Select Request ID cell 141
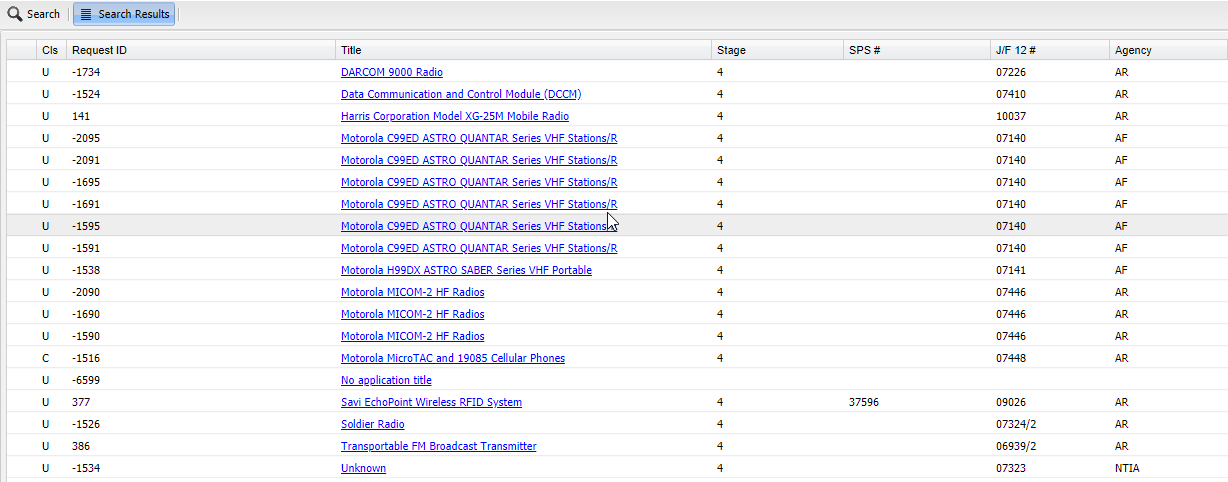This screenshot has width=1228, height=482. [x=81, y=116]
